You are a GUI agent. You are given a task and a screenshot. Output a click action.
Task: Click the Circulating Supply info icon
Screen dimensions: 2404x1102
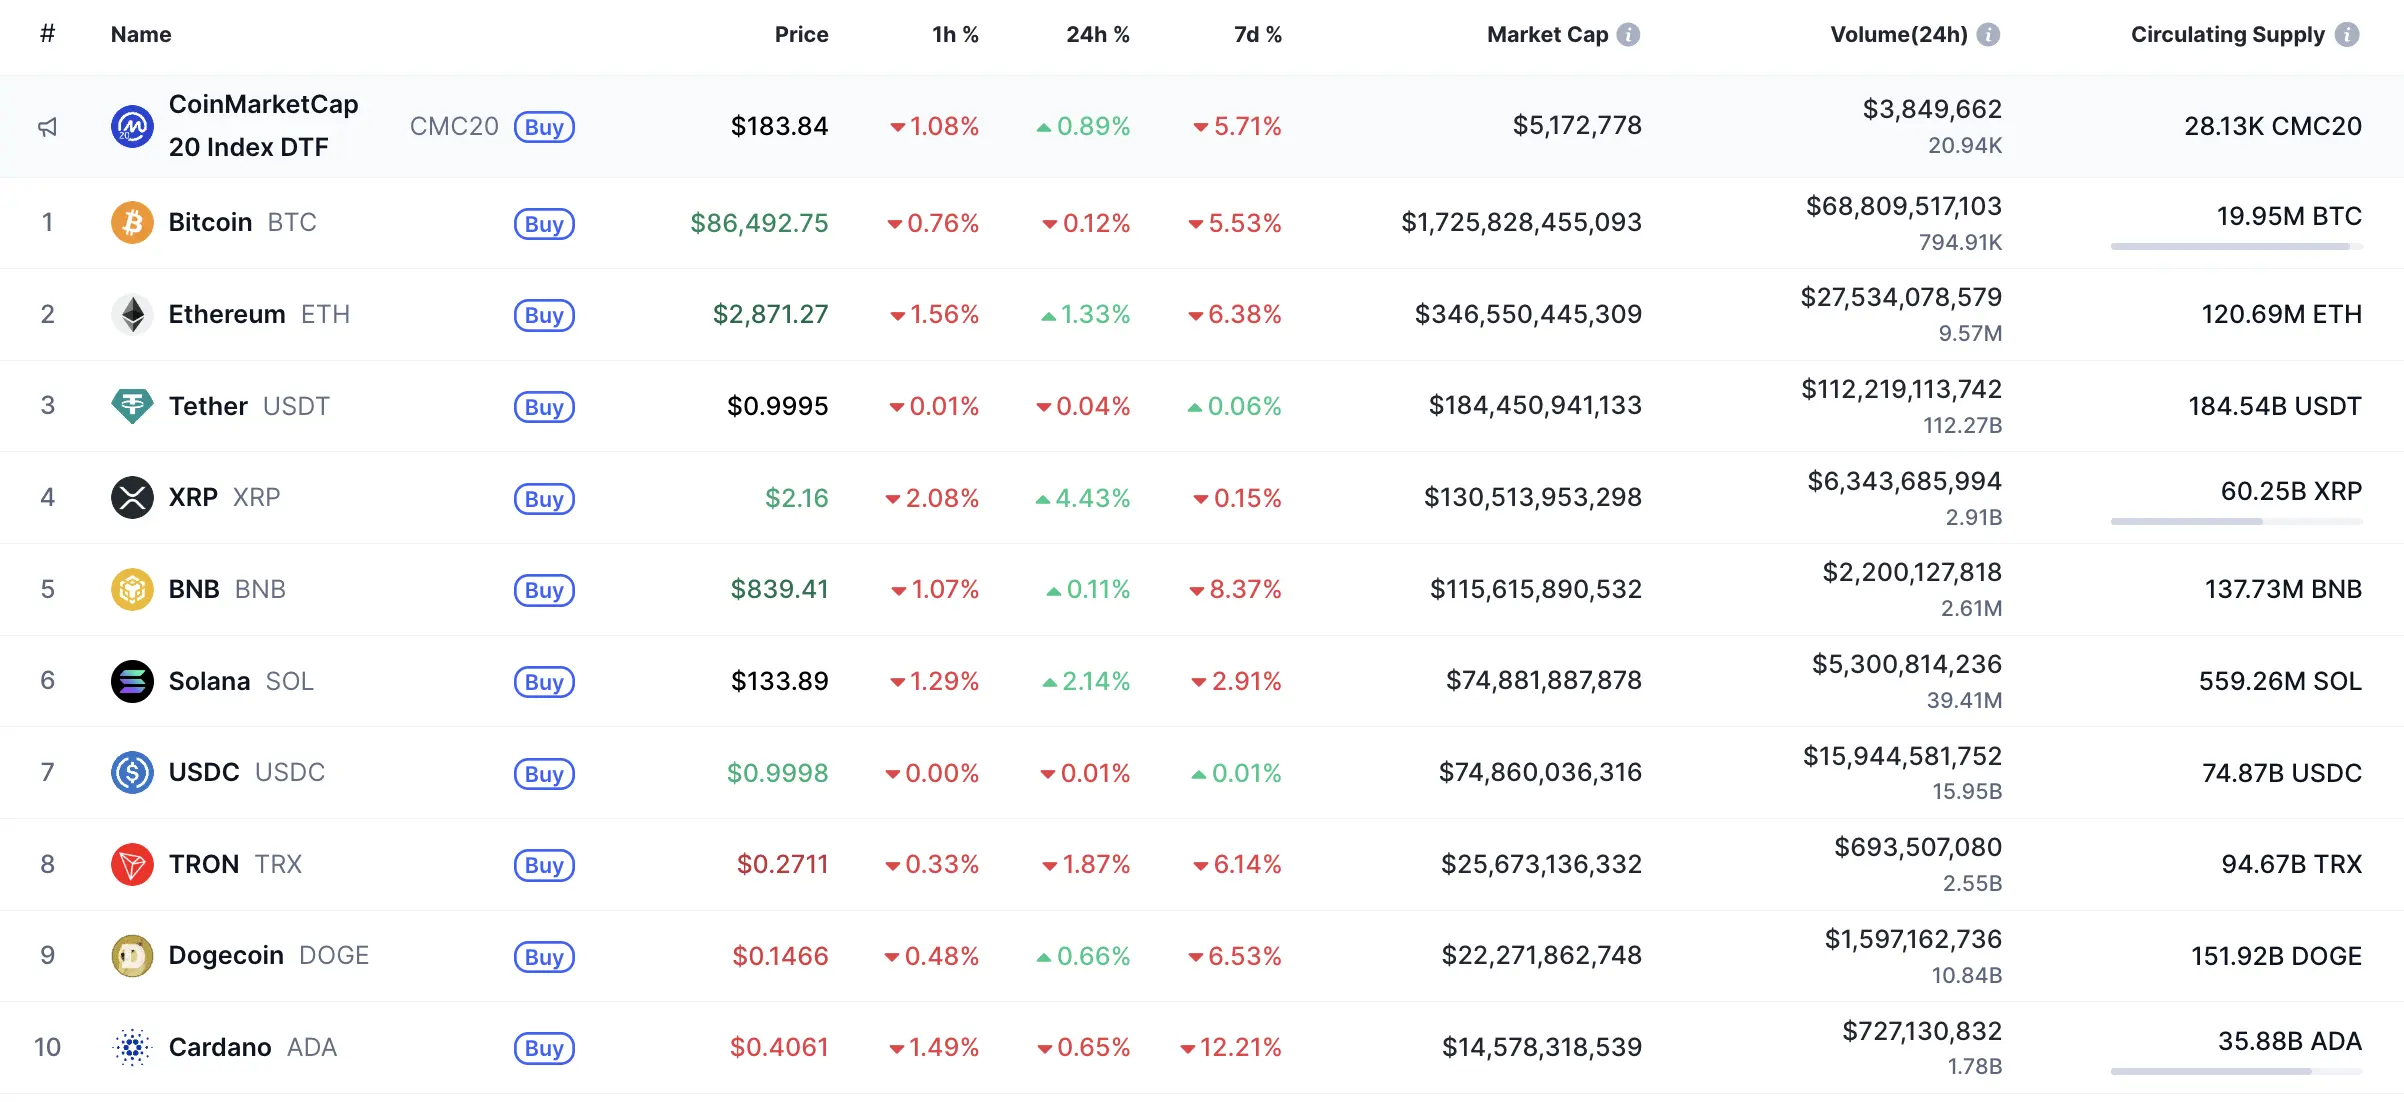coord(2347,34)
